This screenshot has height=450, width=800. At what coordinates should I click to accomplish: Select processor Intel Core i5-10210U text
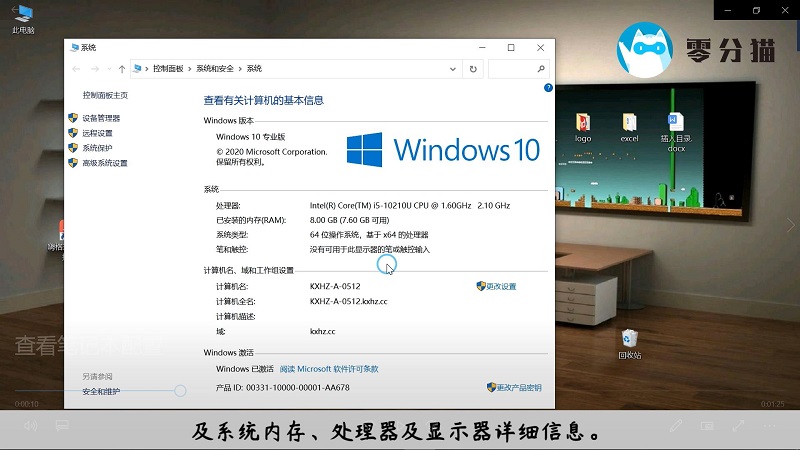point(410,206)
